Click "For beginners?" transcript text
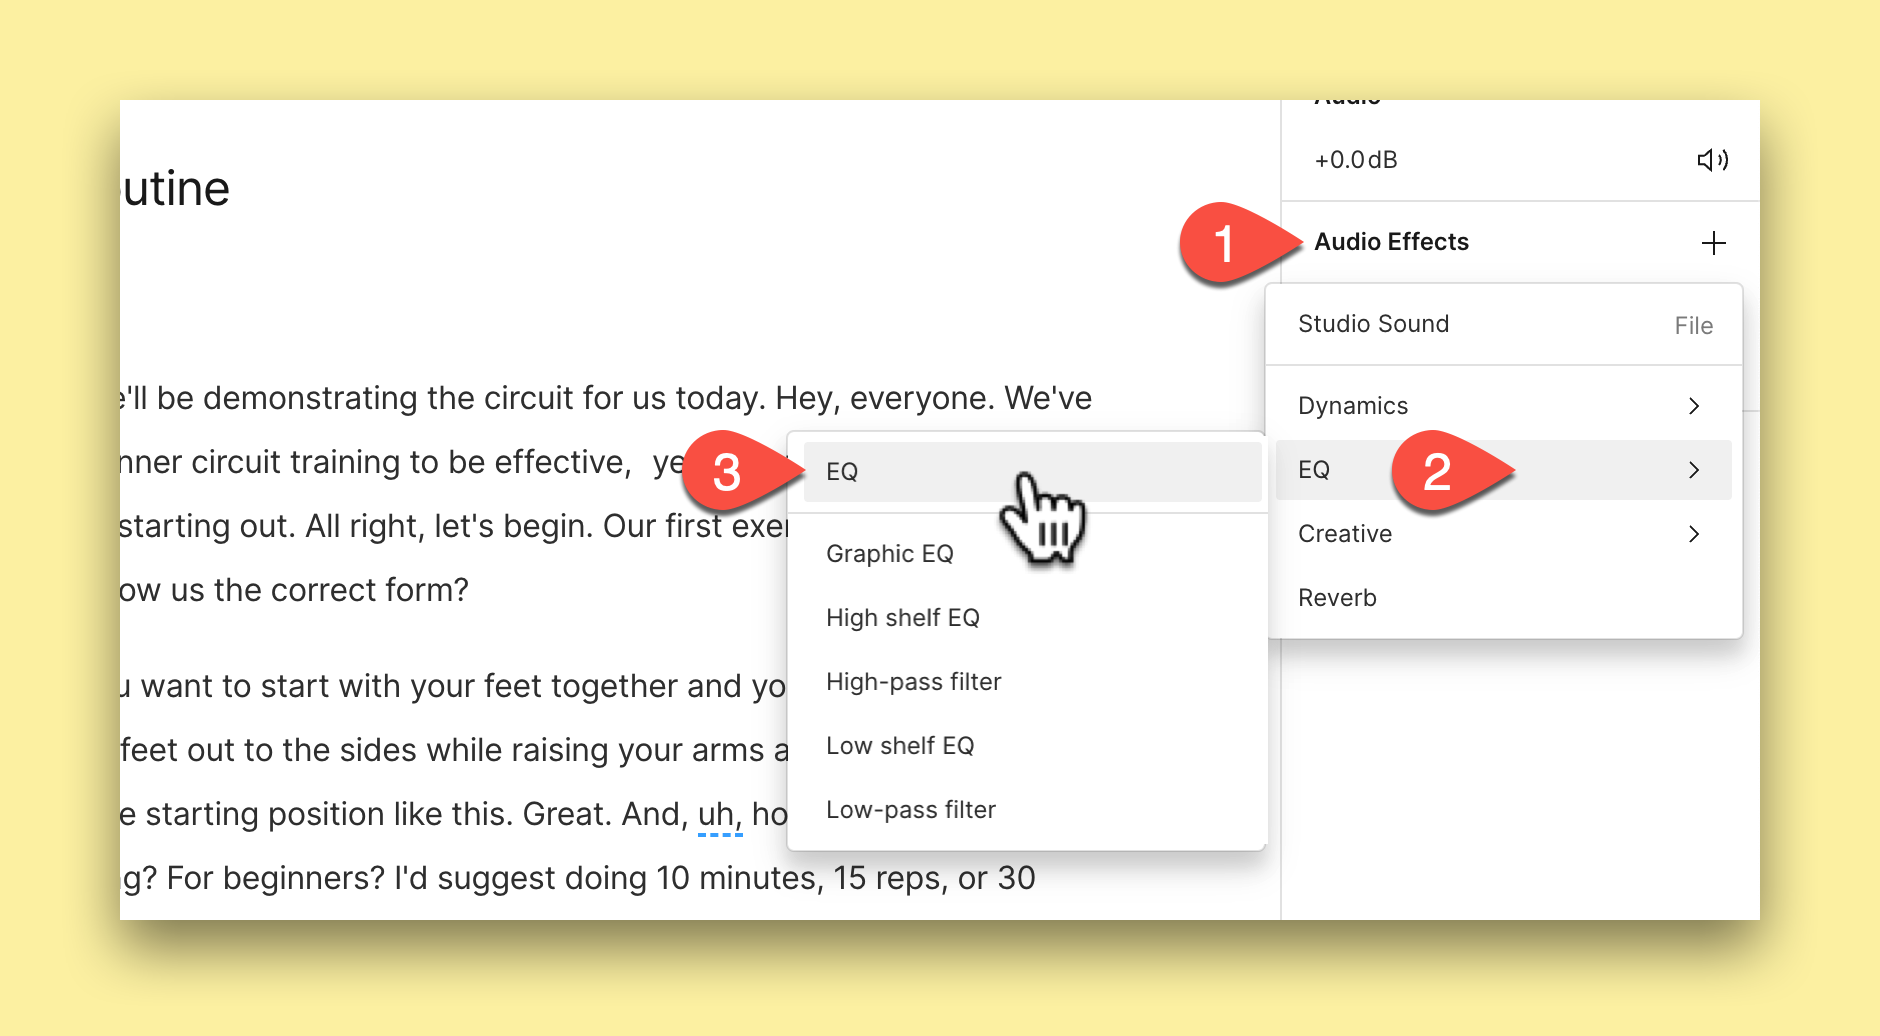Viewport: 1880px width, 1036px height. point(276,879)
